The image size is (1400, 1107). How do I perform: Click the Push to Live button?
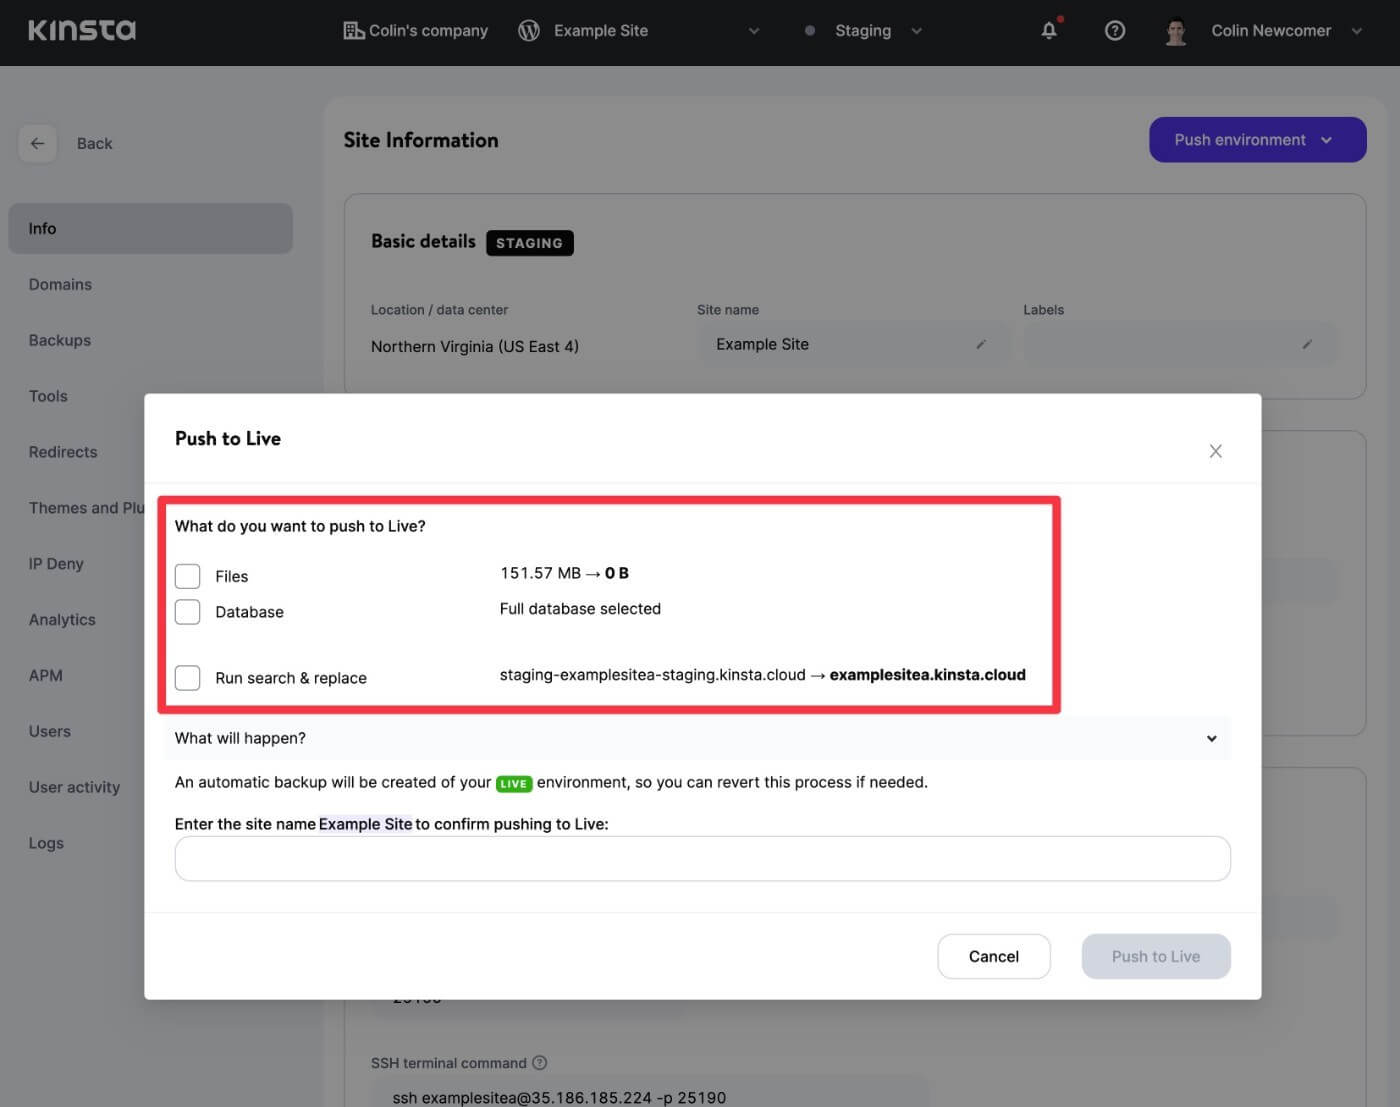point(1156,956)
